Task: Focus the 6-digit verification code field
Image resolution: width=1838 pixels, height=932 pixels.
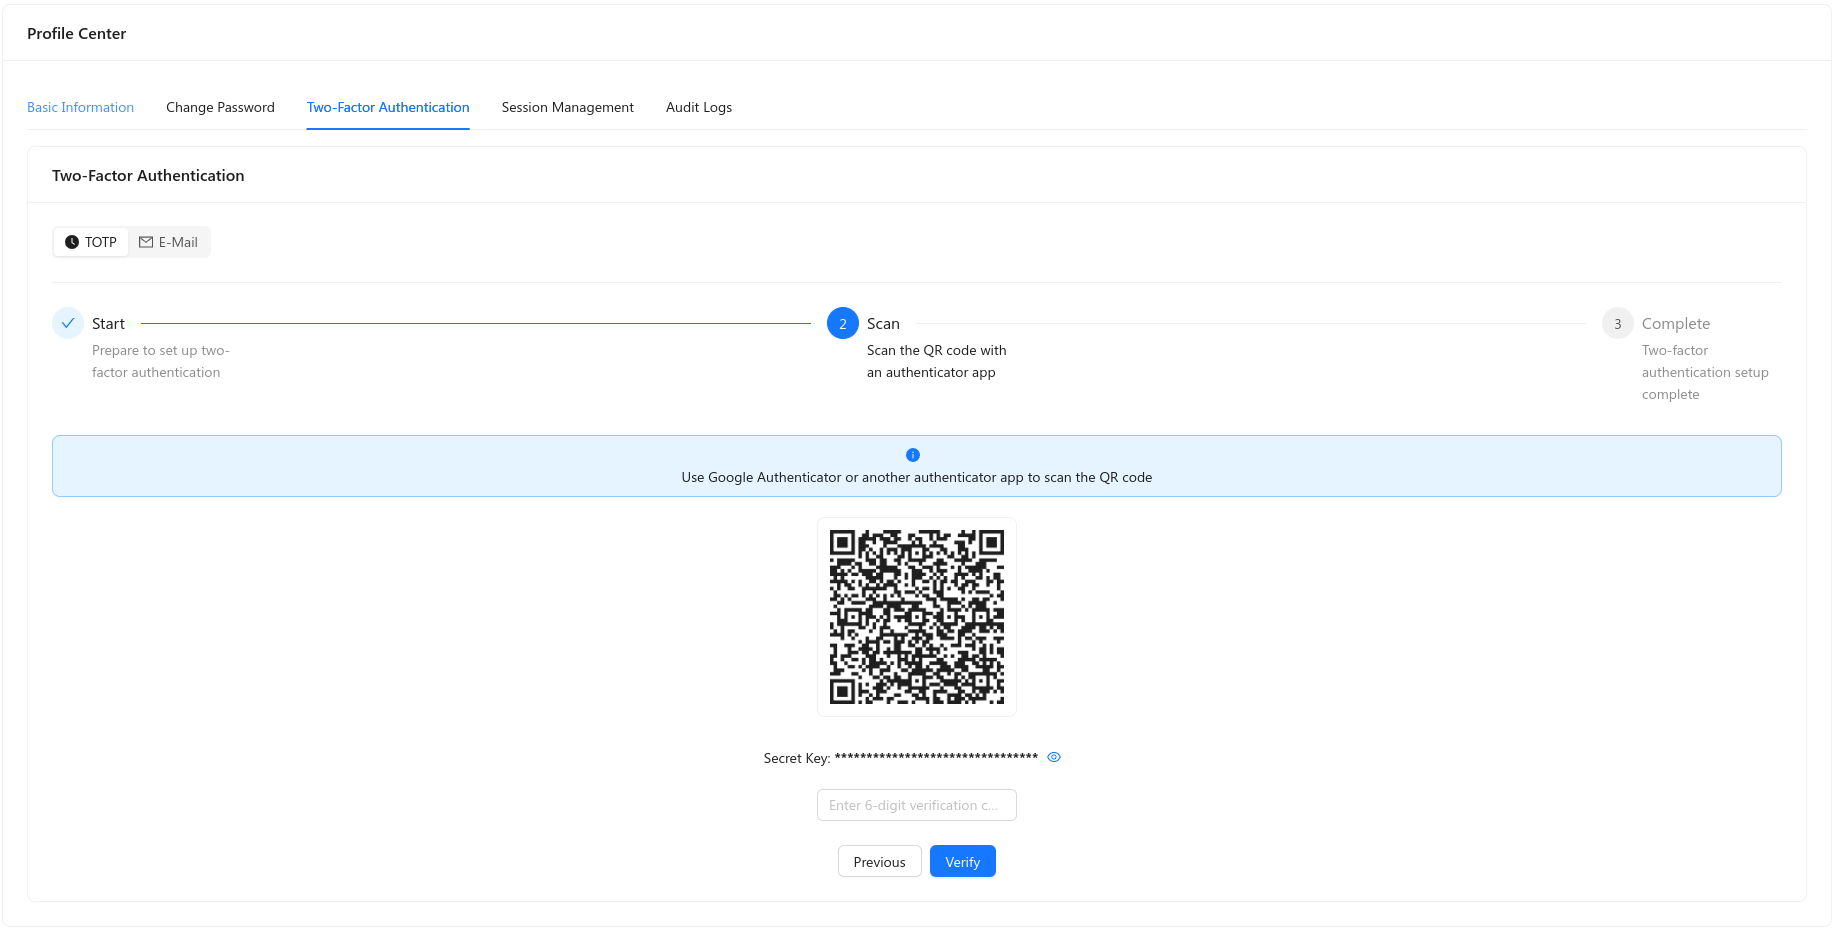Action: tap(917, 805)
